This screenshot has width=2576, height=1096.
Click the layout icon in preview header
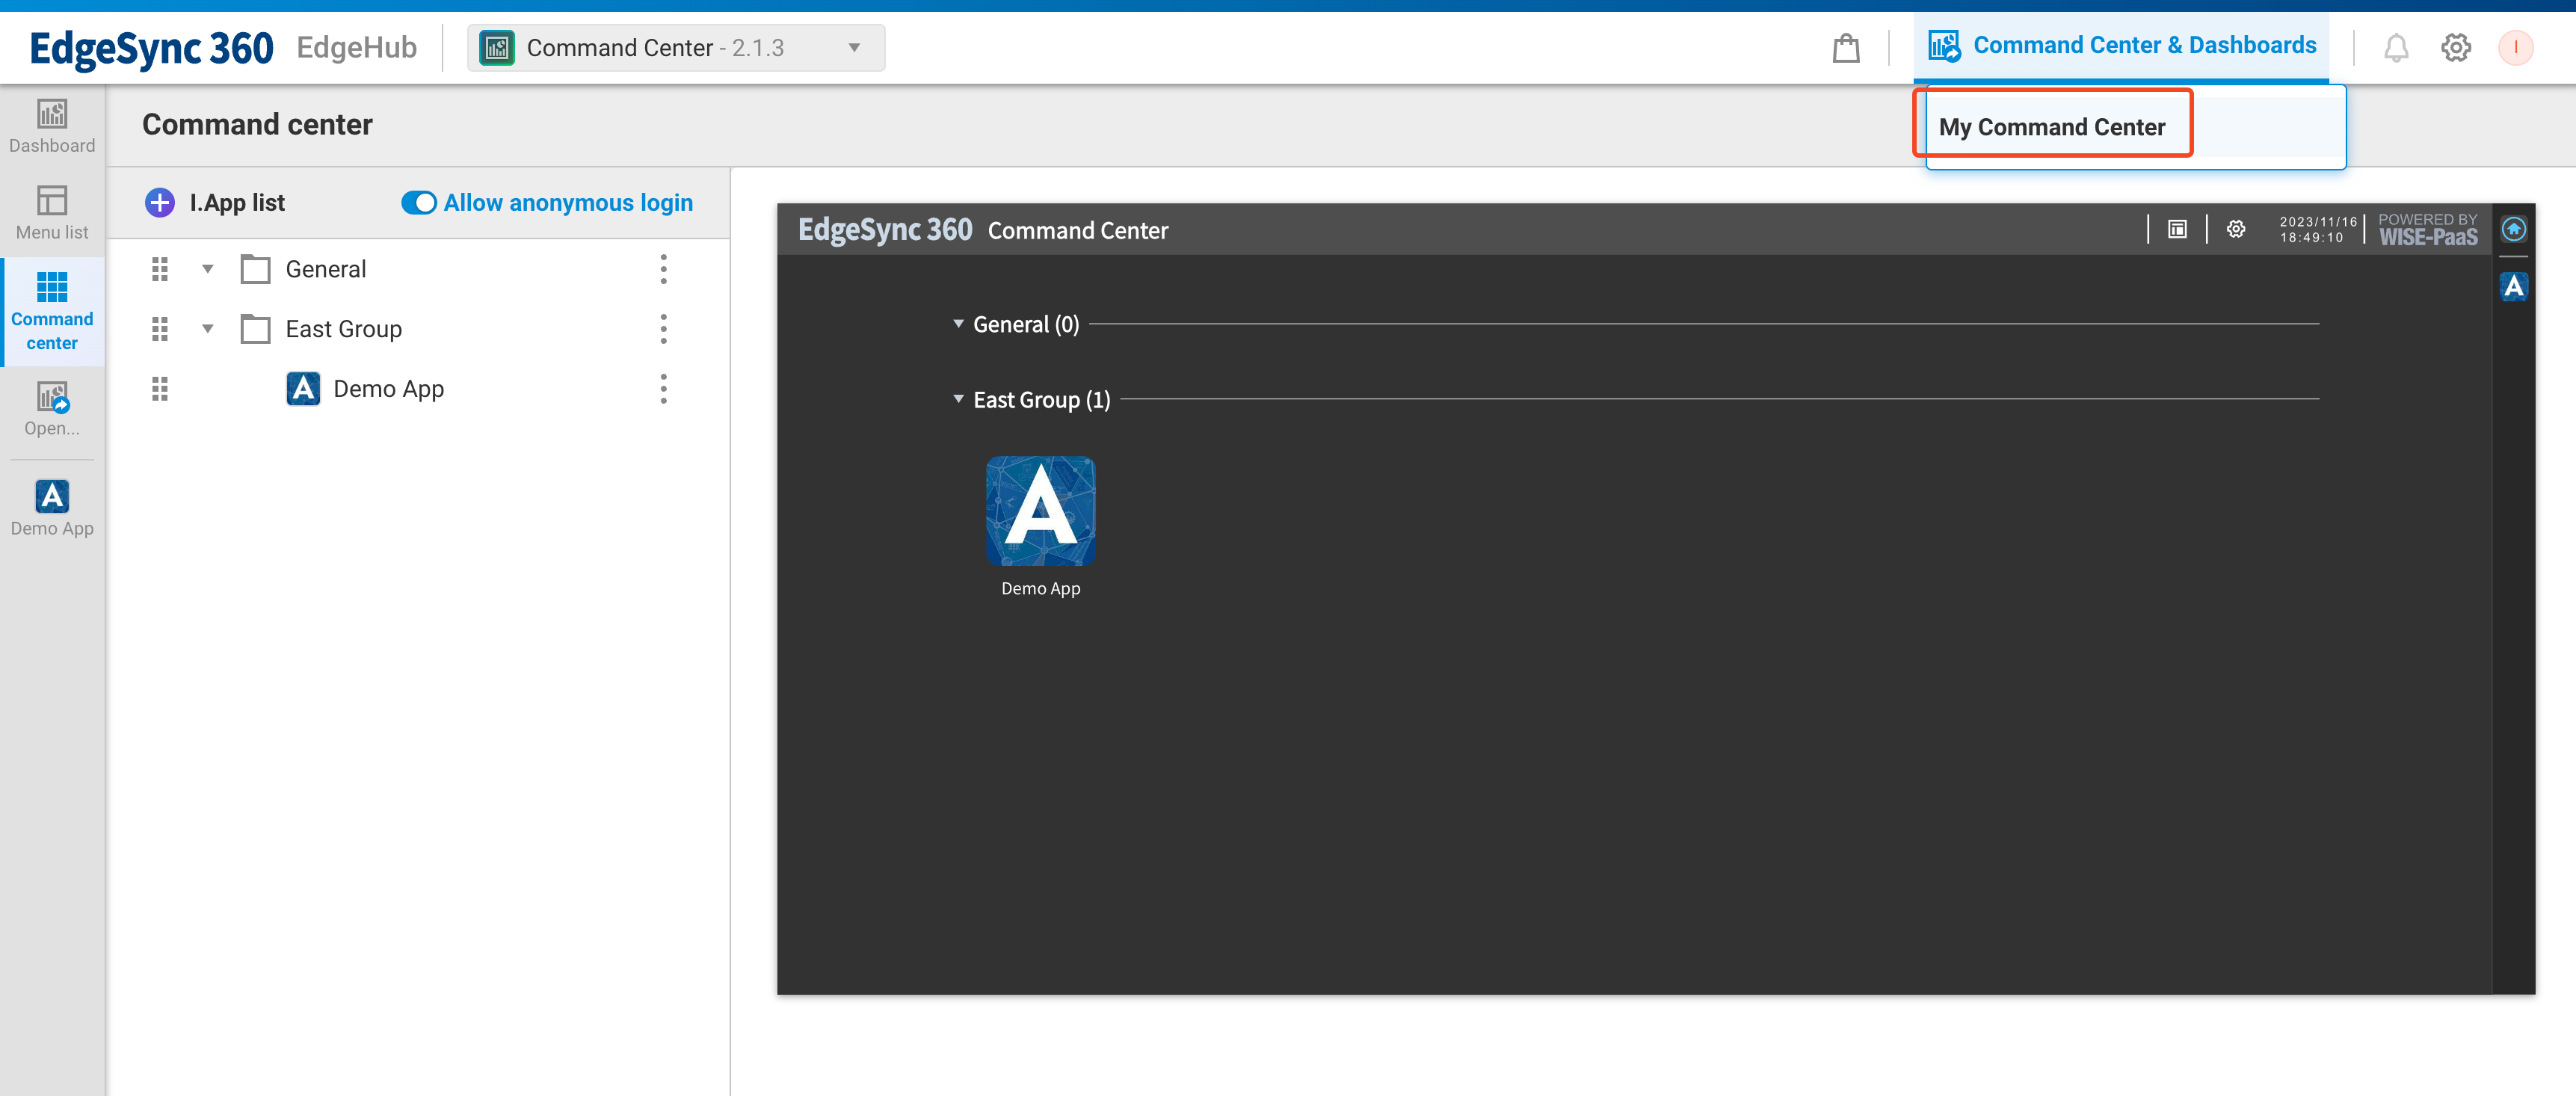[2177, 229]
